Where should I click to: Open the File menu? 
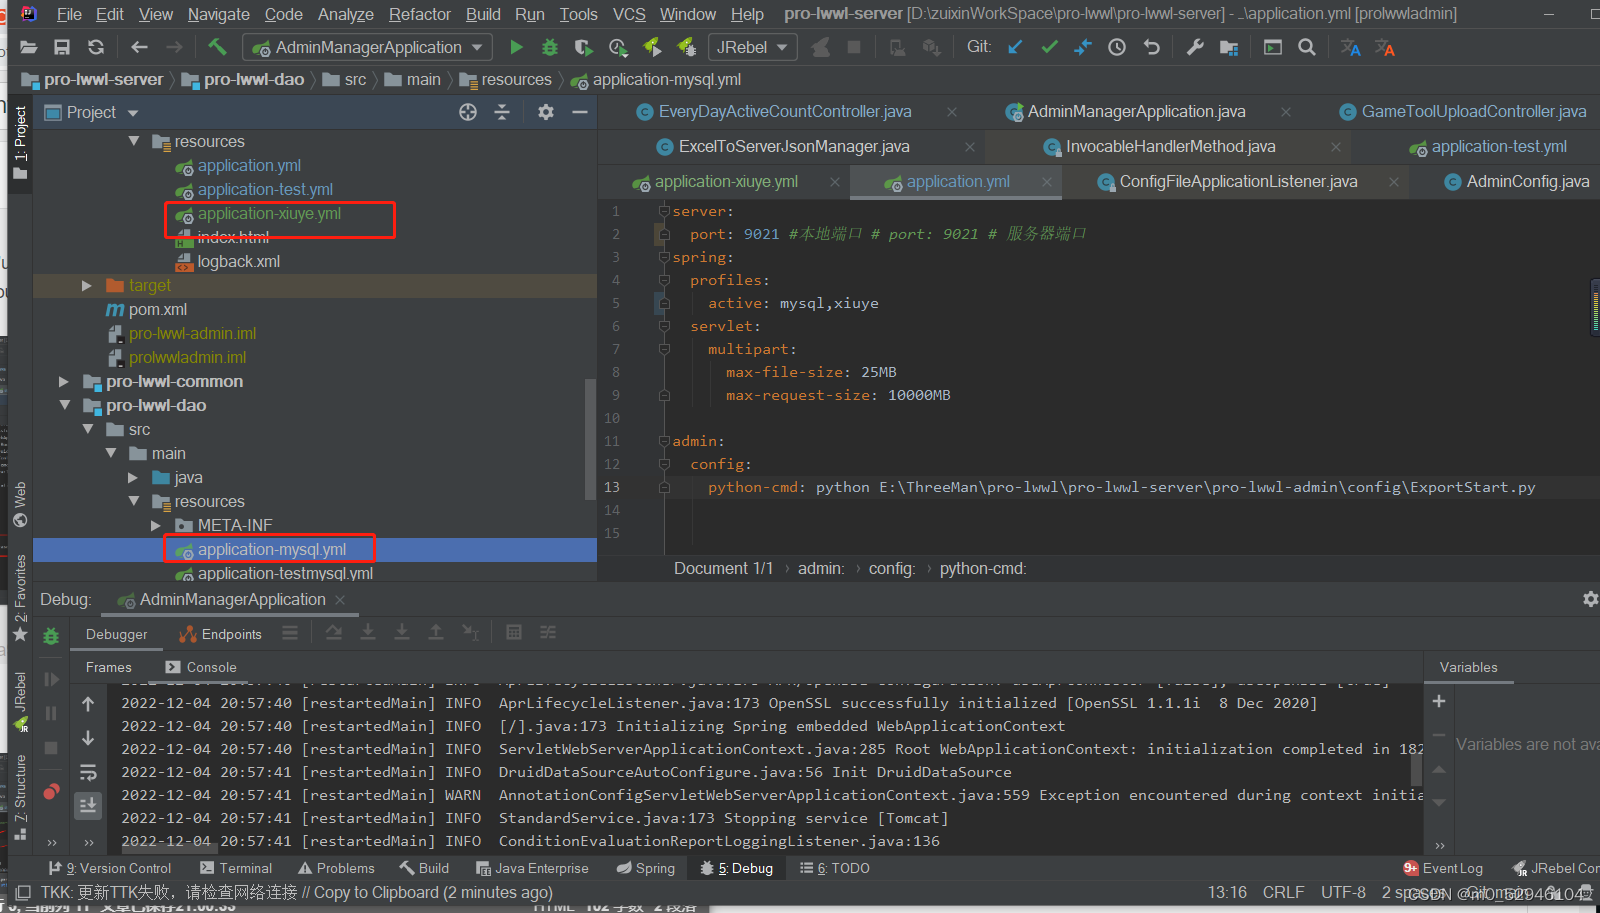69,14
